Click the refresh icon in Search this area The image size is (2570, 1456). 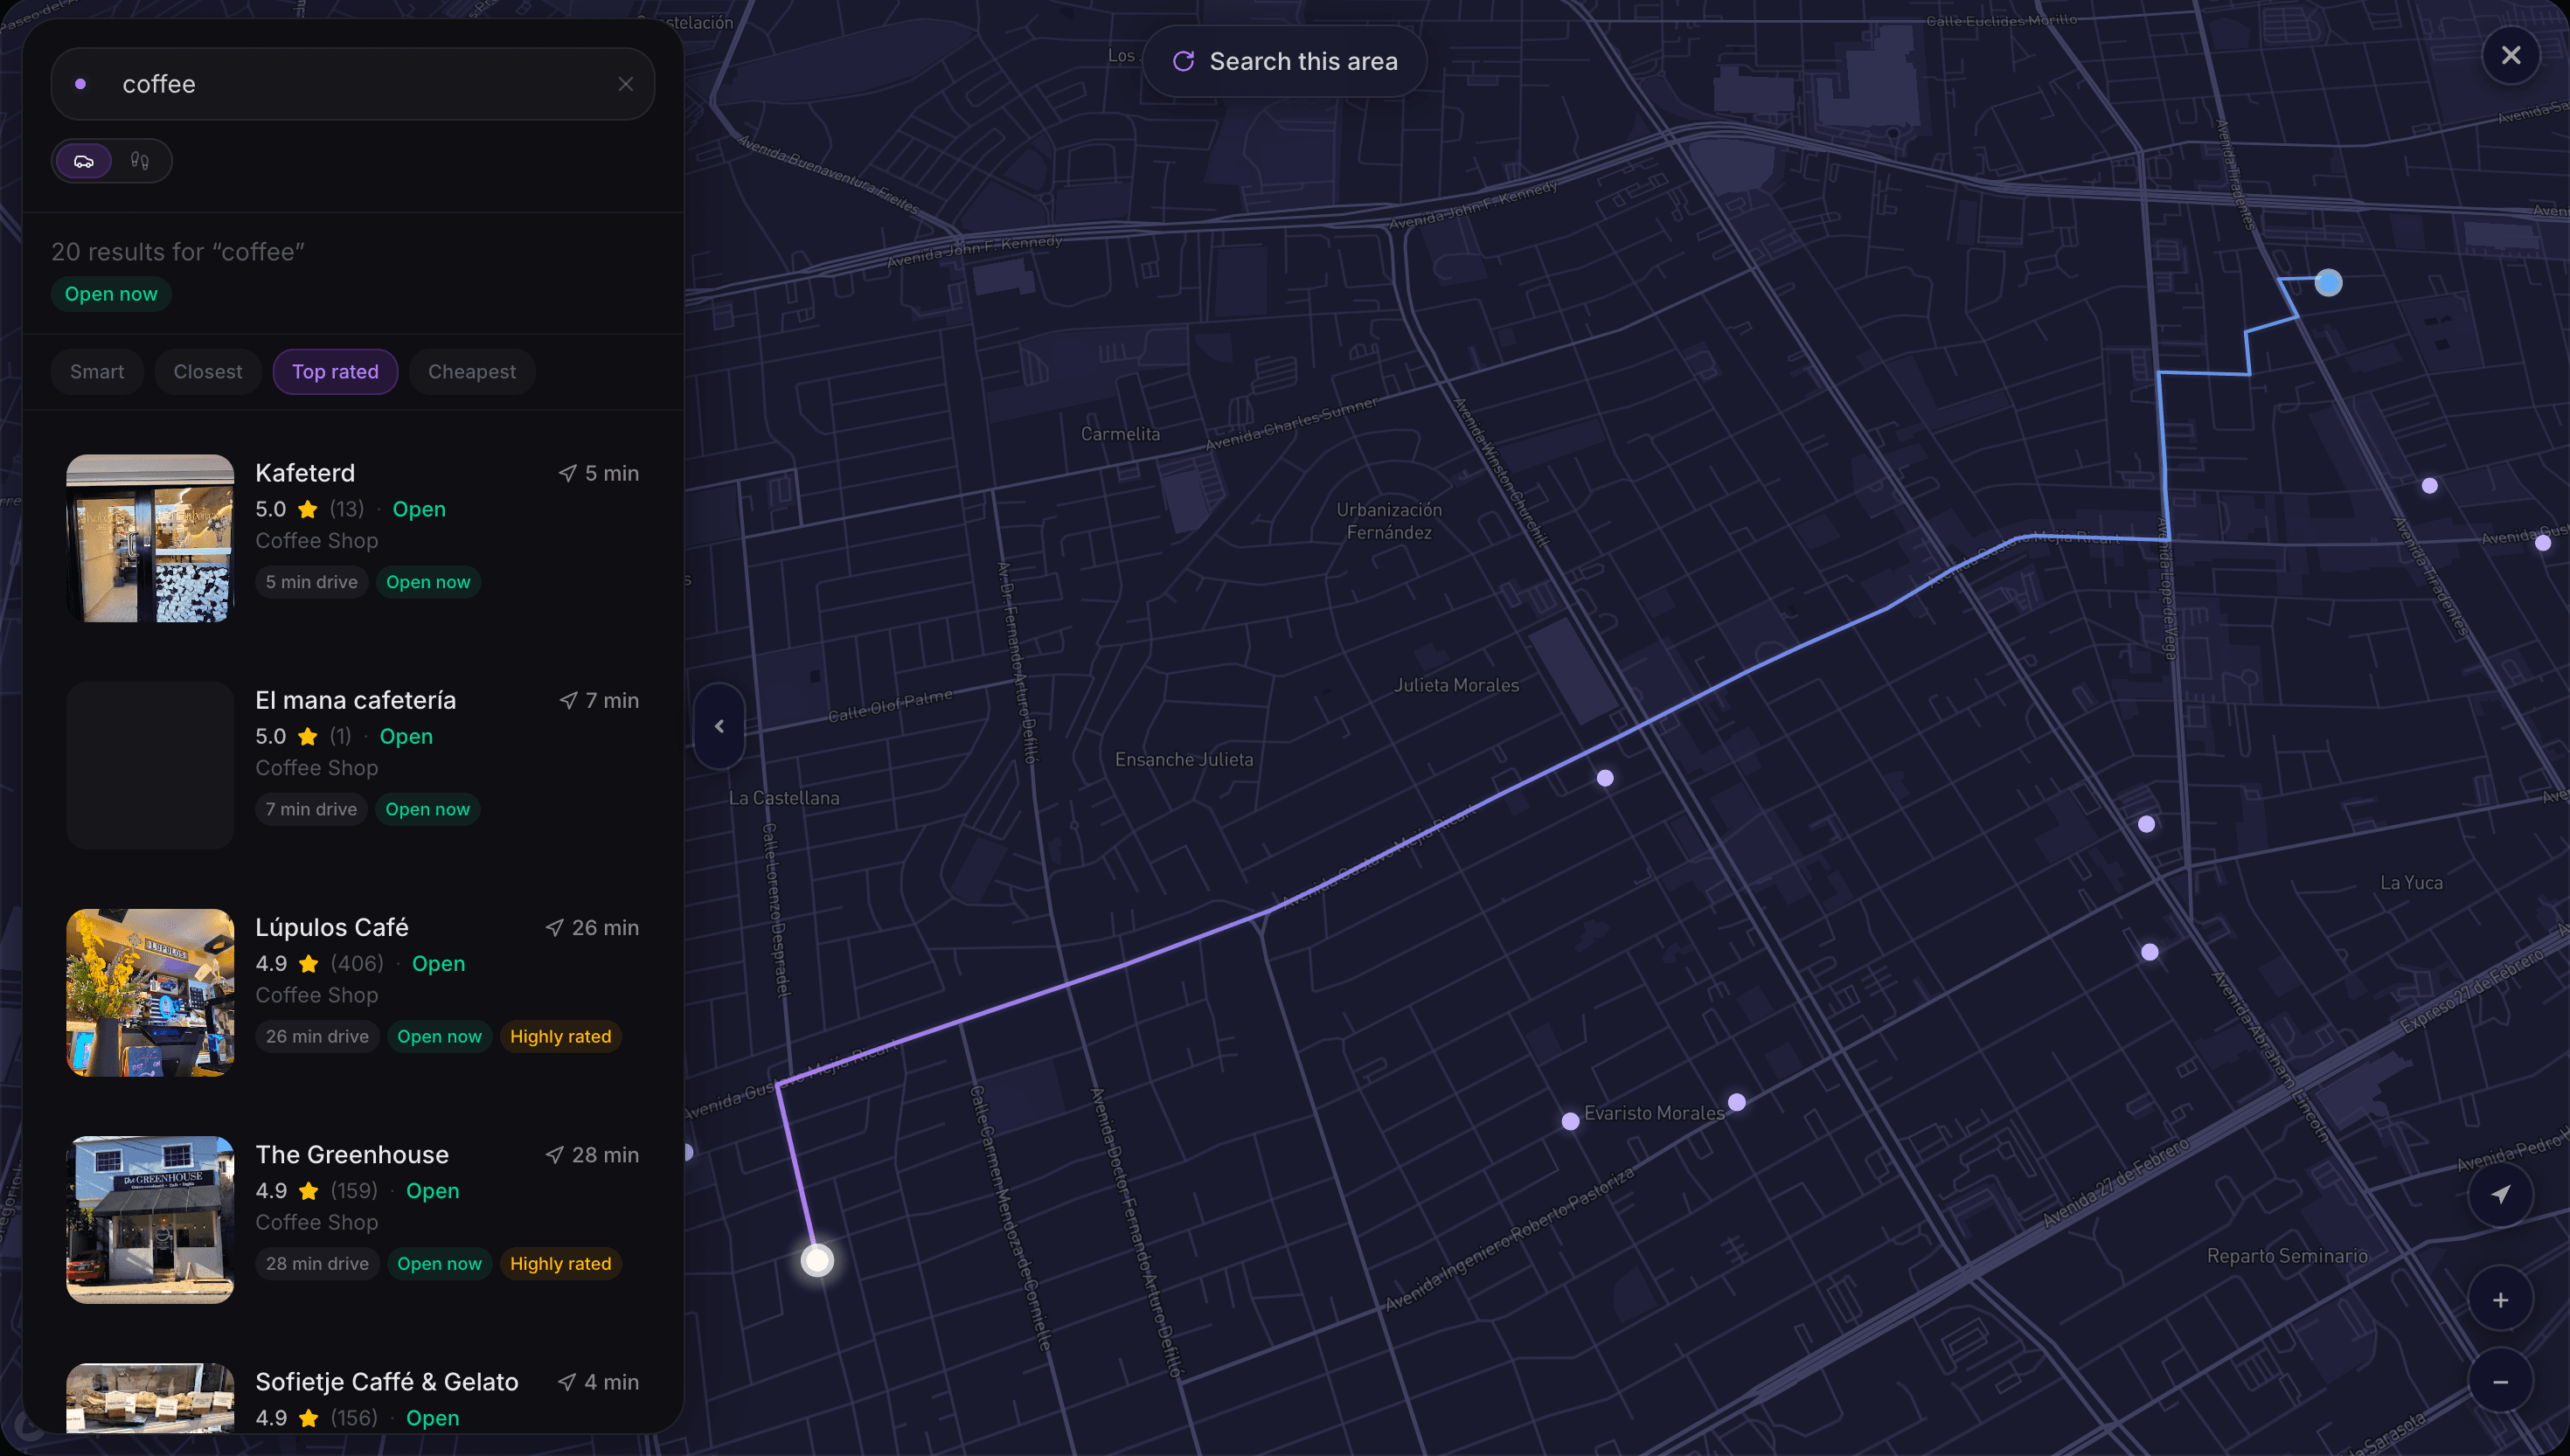1184,61
